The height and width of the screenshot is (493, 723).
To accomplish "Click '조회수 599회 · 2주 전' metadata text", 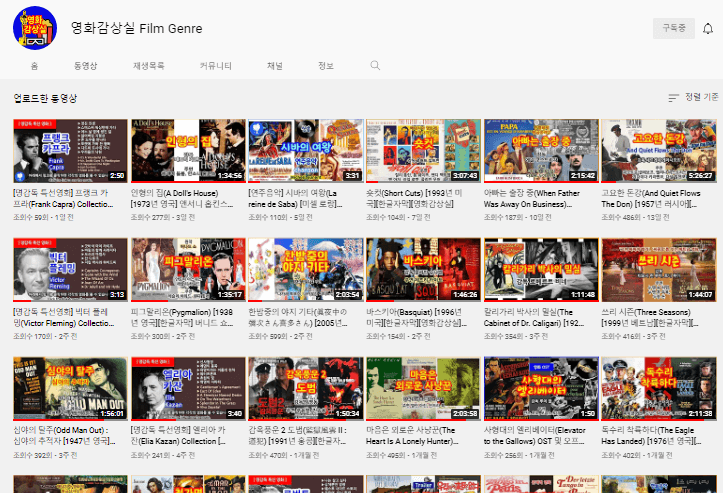I will pos(280,336).
